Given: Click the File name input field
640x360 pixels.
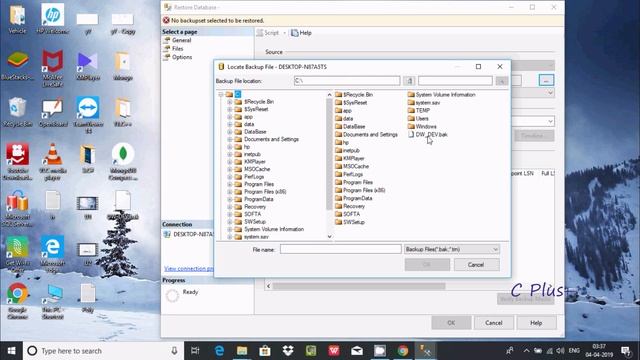Looking at the screenshot, I should 341,249.
